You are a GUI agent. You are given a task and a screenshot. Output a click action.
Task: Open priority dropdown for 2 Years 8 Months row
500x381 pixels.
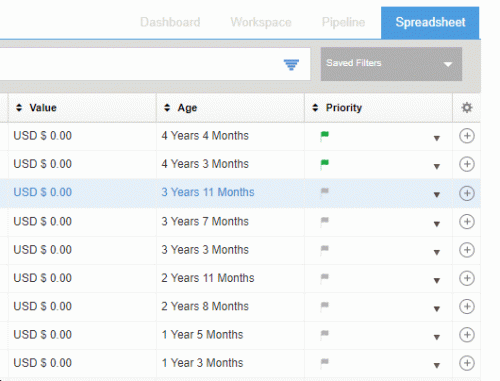[x=437, y=309]
